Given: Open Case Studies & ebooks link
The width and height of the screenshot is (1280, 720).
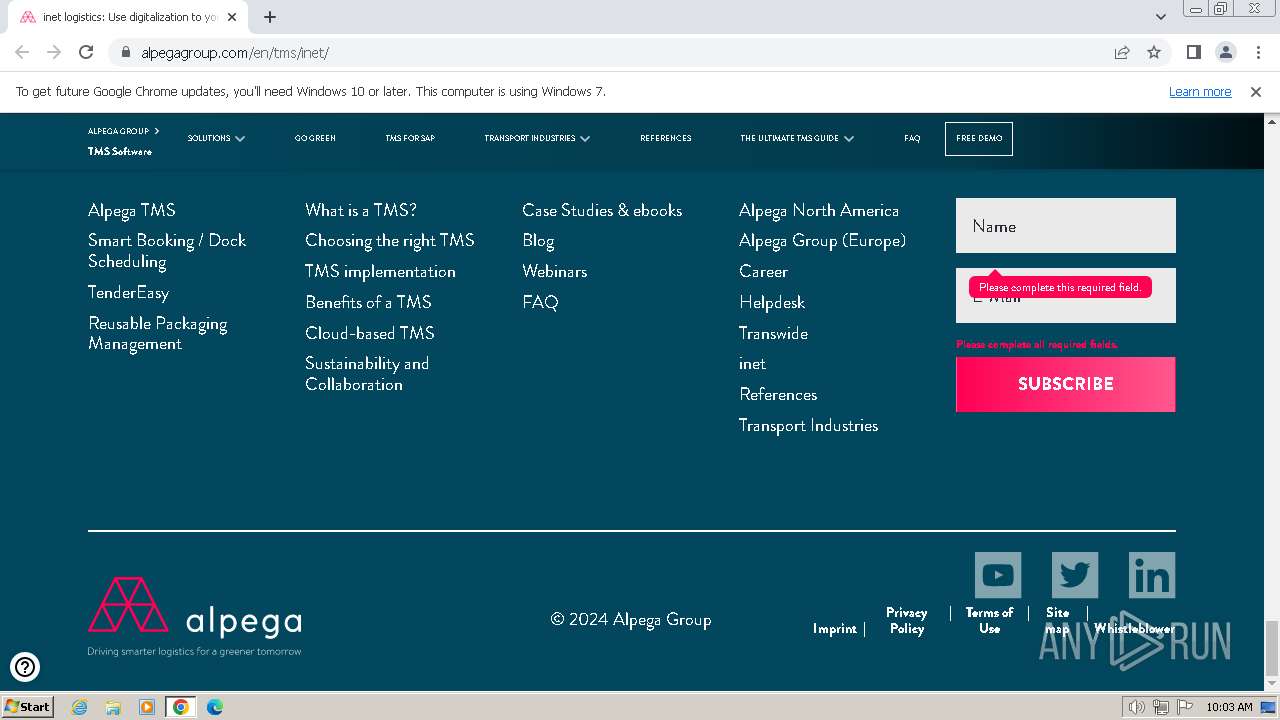Looking at the screenshot, I should (602, 210).
